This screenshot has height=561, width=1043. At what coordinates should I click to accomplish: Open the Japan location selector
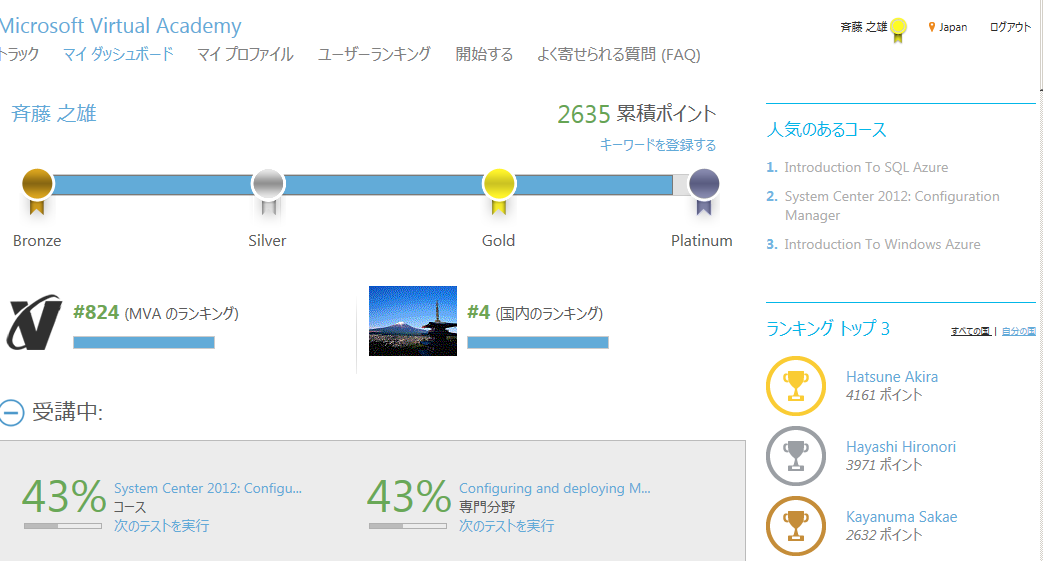[948, 27]
